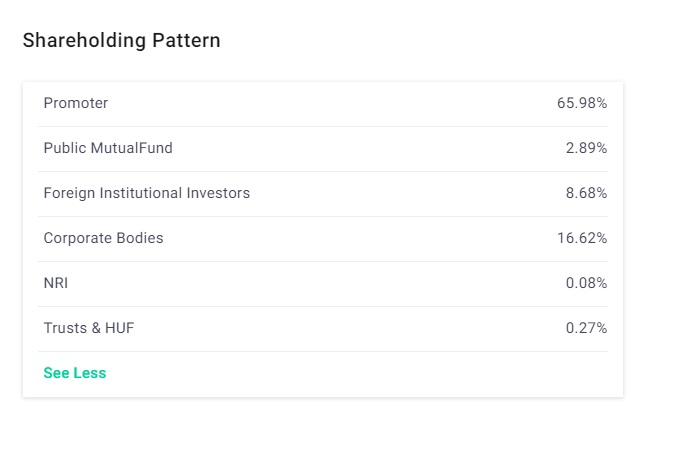Select the 0.27% Trusts & HUF value

pos(586,328)
